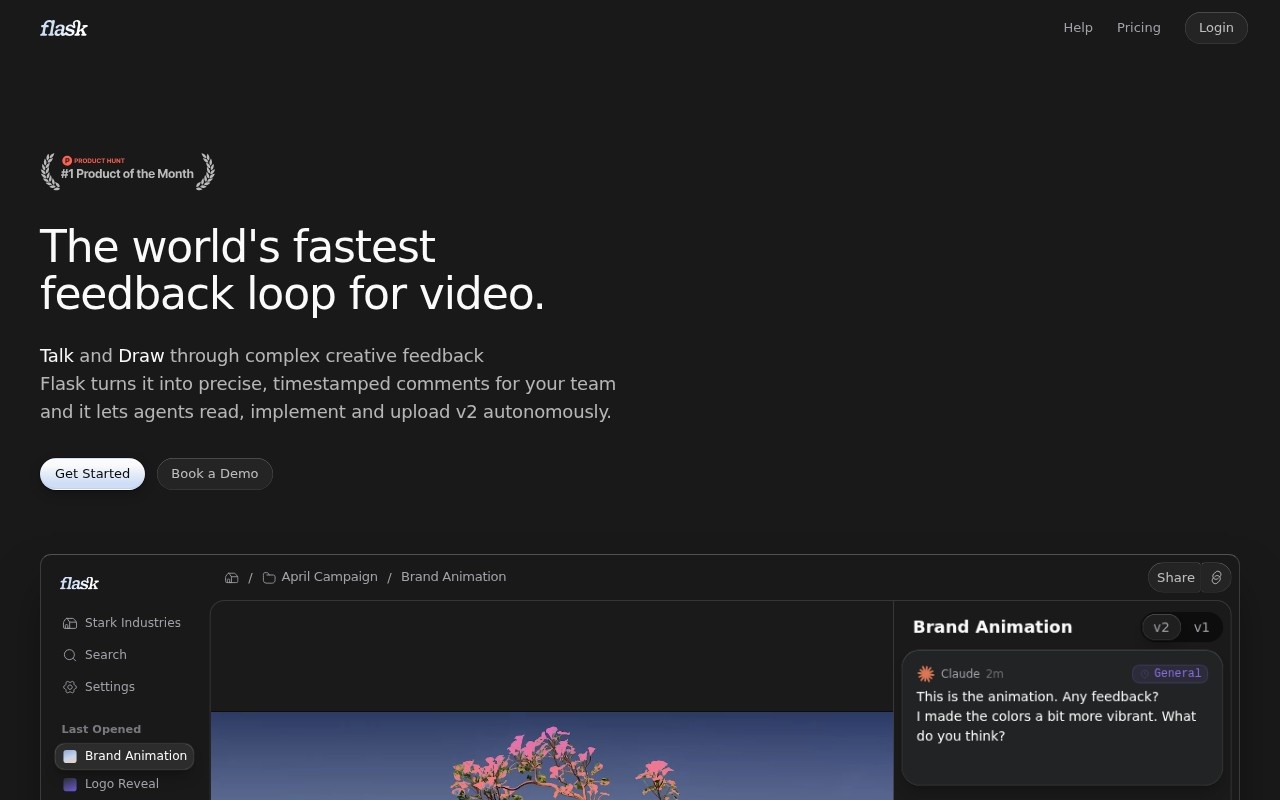Screen dimensions: 1280x800
Task: Click the Login button
Action: [x=1216, y=28]
